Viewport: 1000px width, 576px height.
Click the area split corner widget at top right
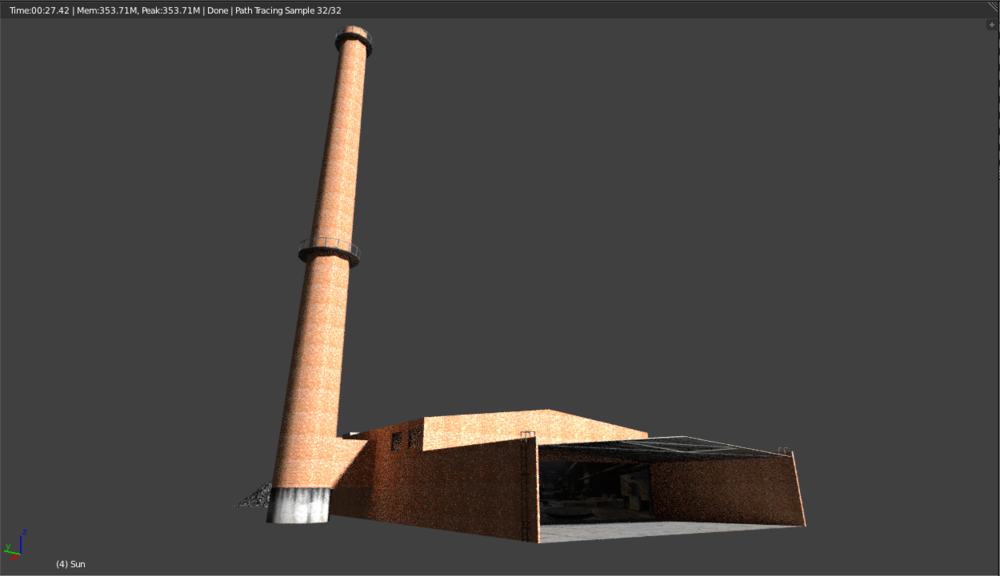(x=993, y=6)
